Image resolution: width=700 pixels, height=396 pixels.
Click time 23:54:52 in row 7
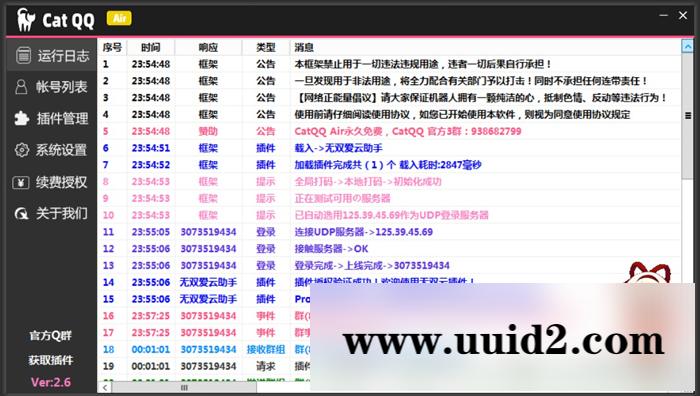click(151, 165)
